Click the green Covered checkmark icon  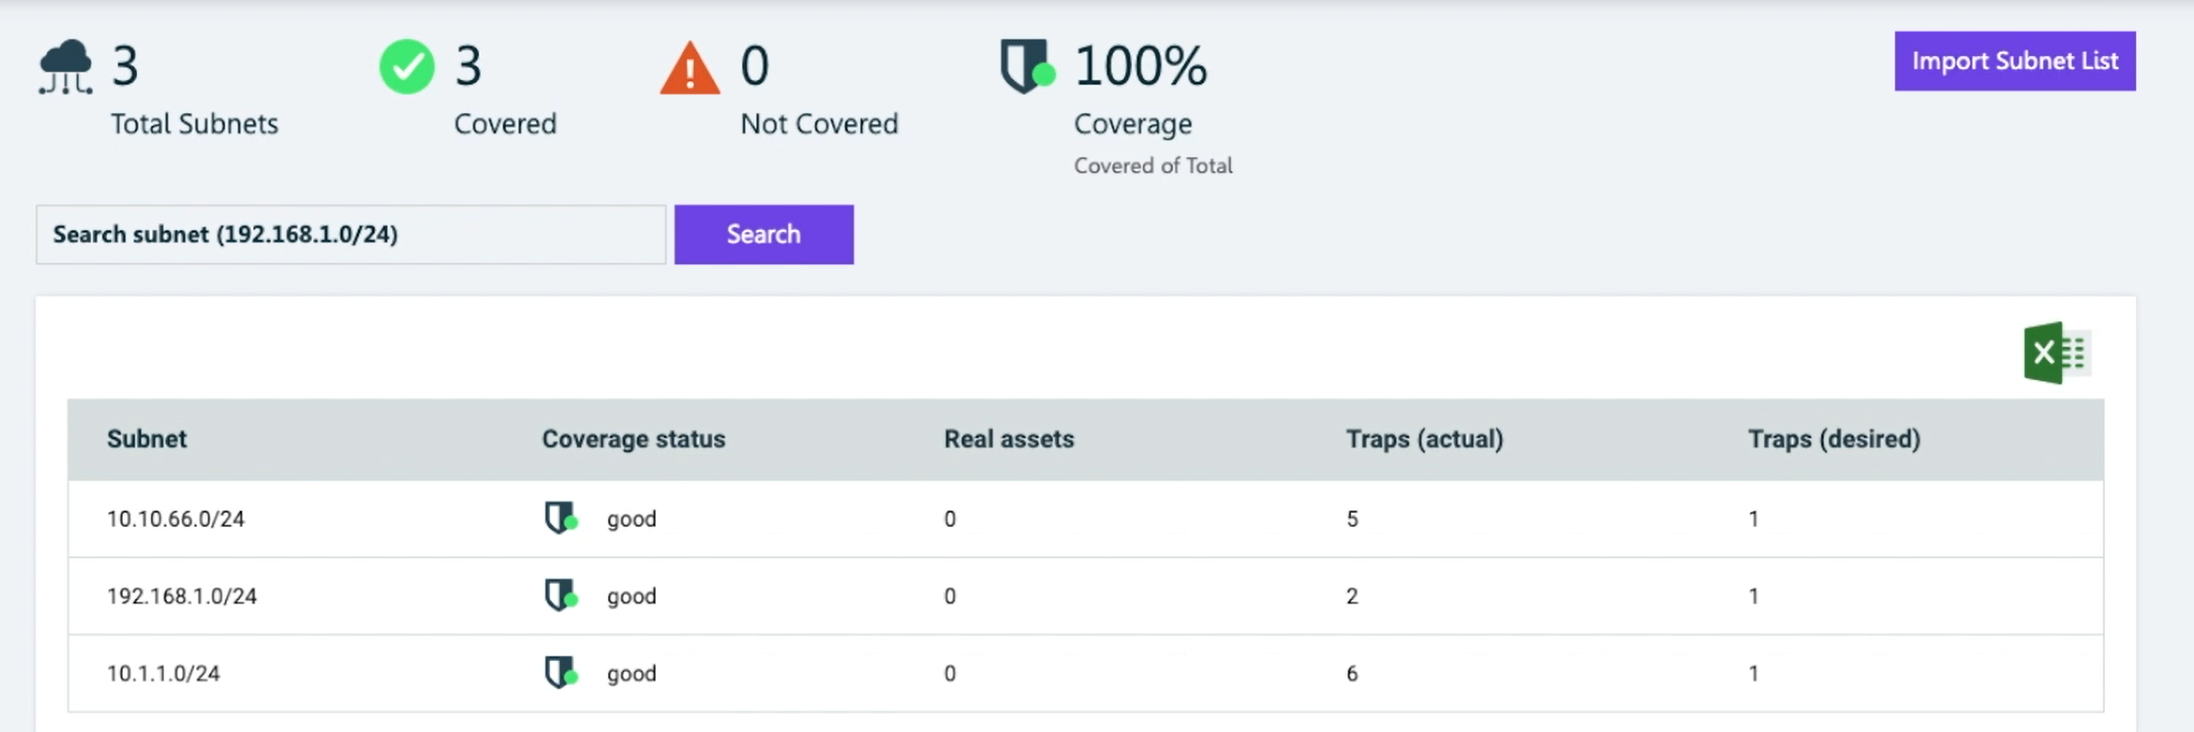[x=407, y=67]
